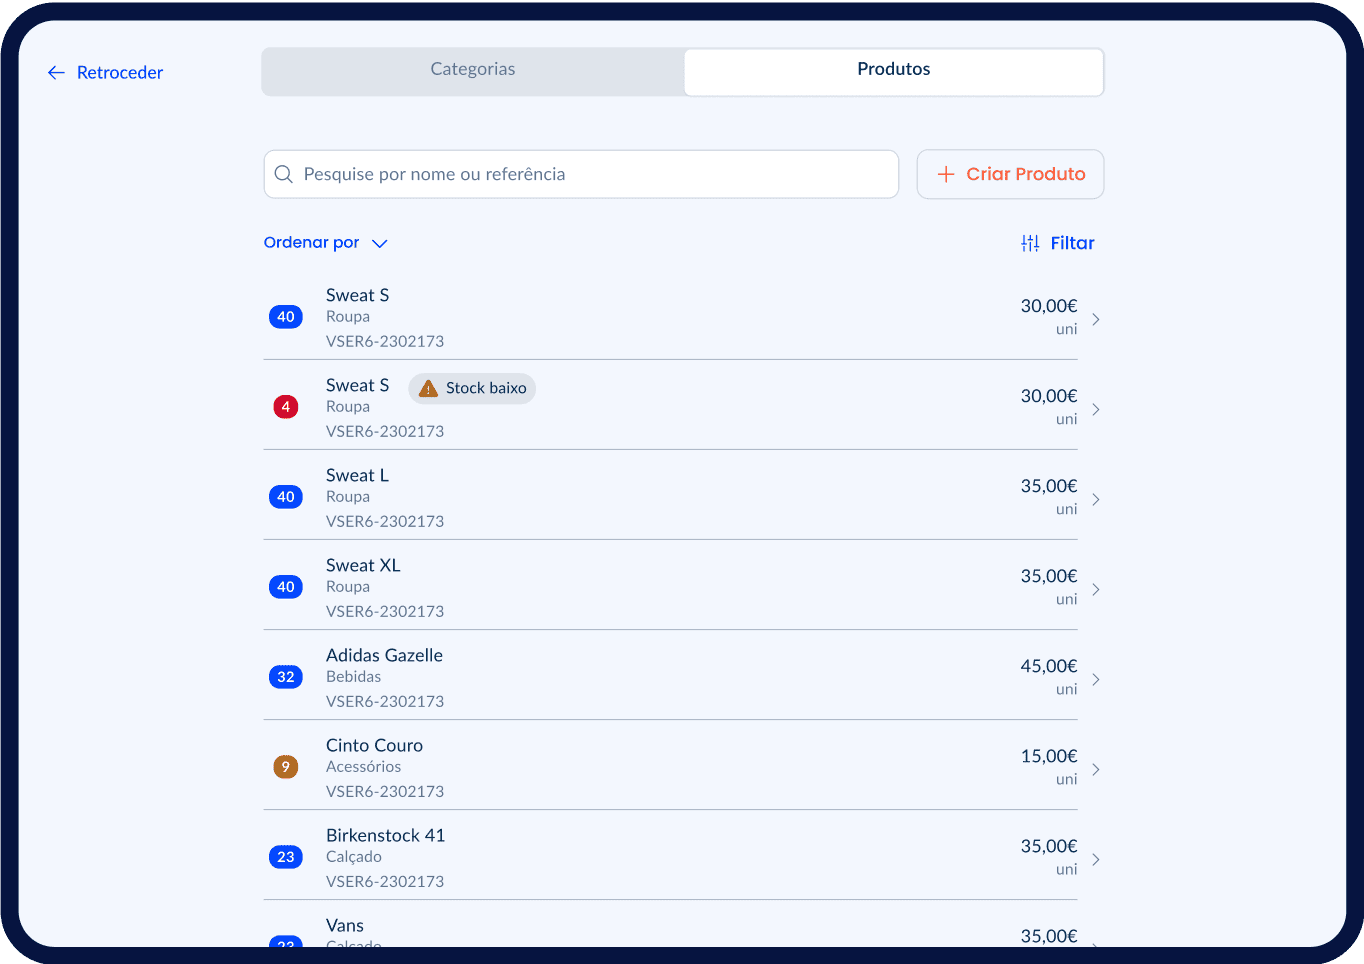Click the magnifier icon in search bar
Screen dimensions: 1364x964
point(284,174)
